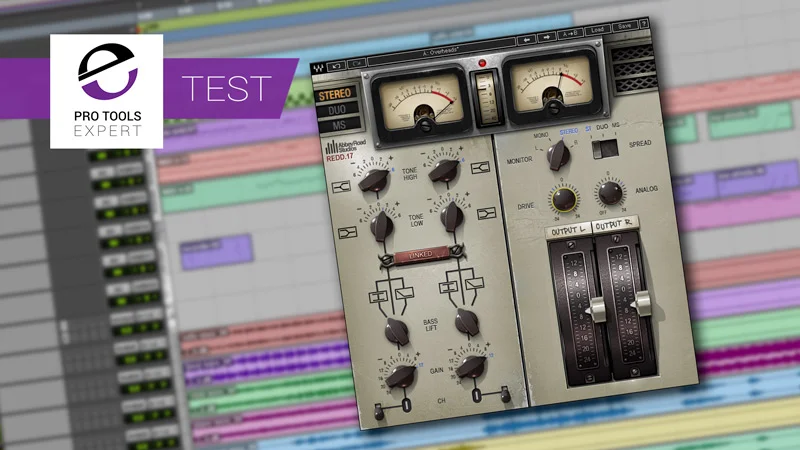Click the Analog noise knob

pyautogui.click(x=610, y=193)
